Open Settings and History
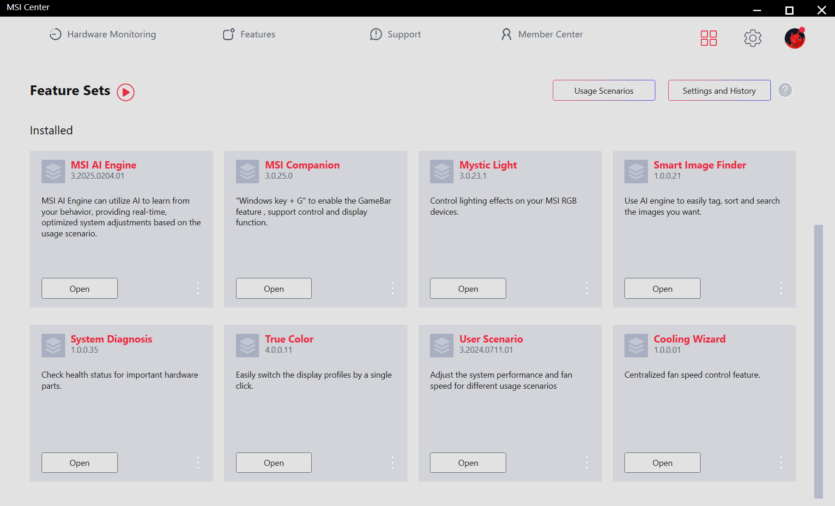The image size is (835, 506). (x=719, y=91)
